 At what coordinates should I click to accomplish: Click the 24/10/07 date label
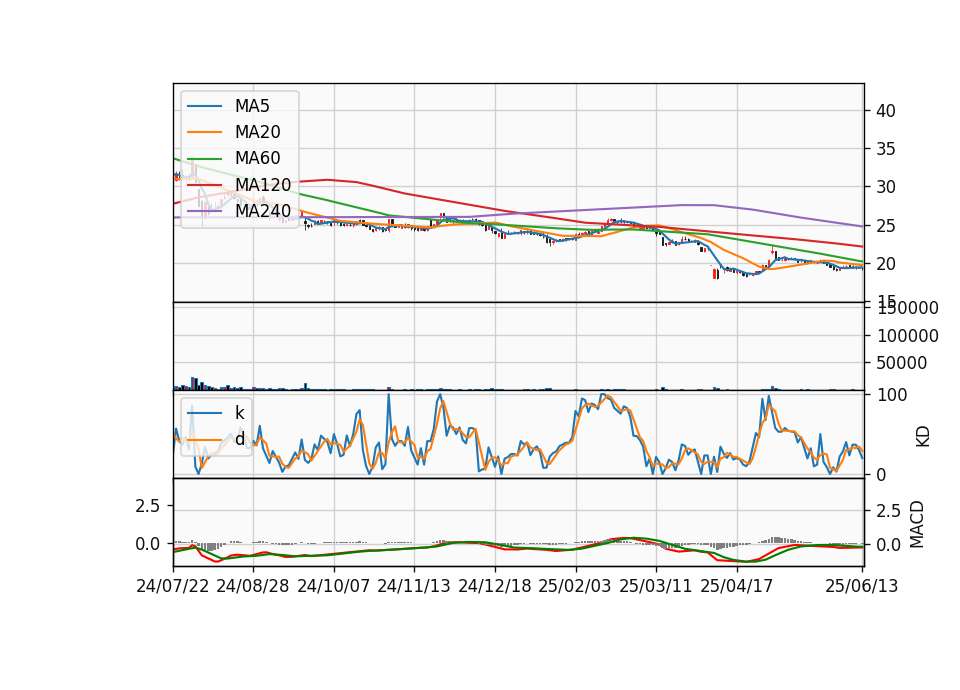334,586
